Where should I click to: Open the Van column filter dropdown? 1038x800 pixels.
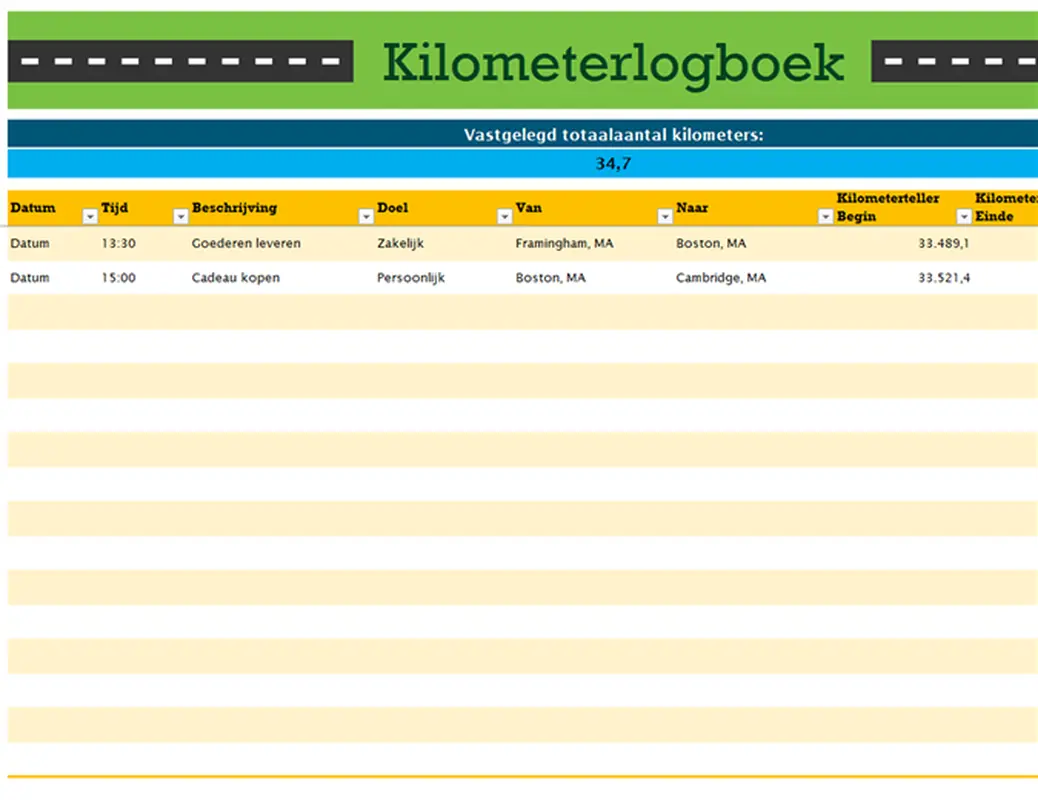coord(664,216)
